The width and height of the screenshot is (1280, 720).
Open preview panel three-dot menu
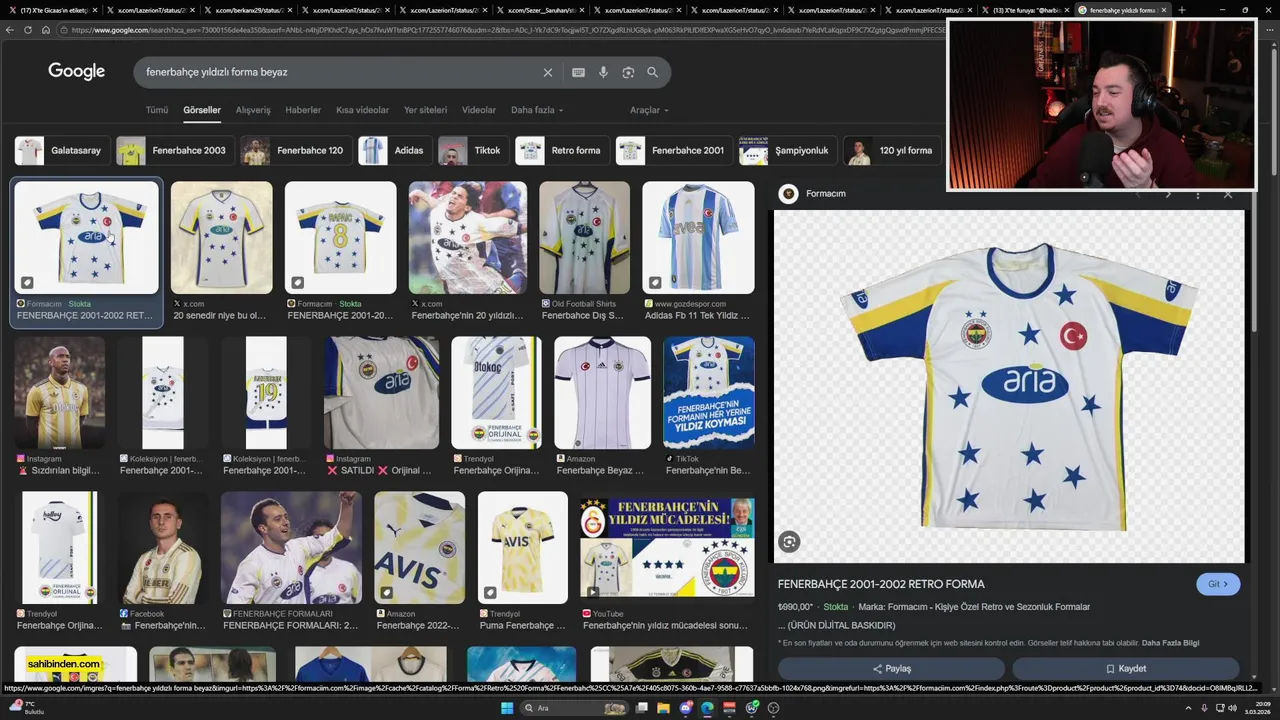(1198, 194)
